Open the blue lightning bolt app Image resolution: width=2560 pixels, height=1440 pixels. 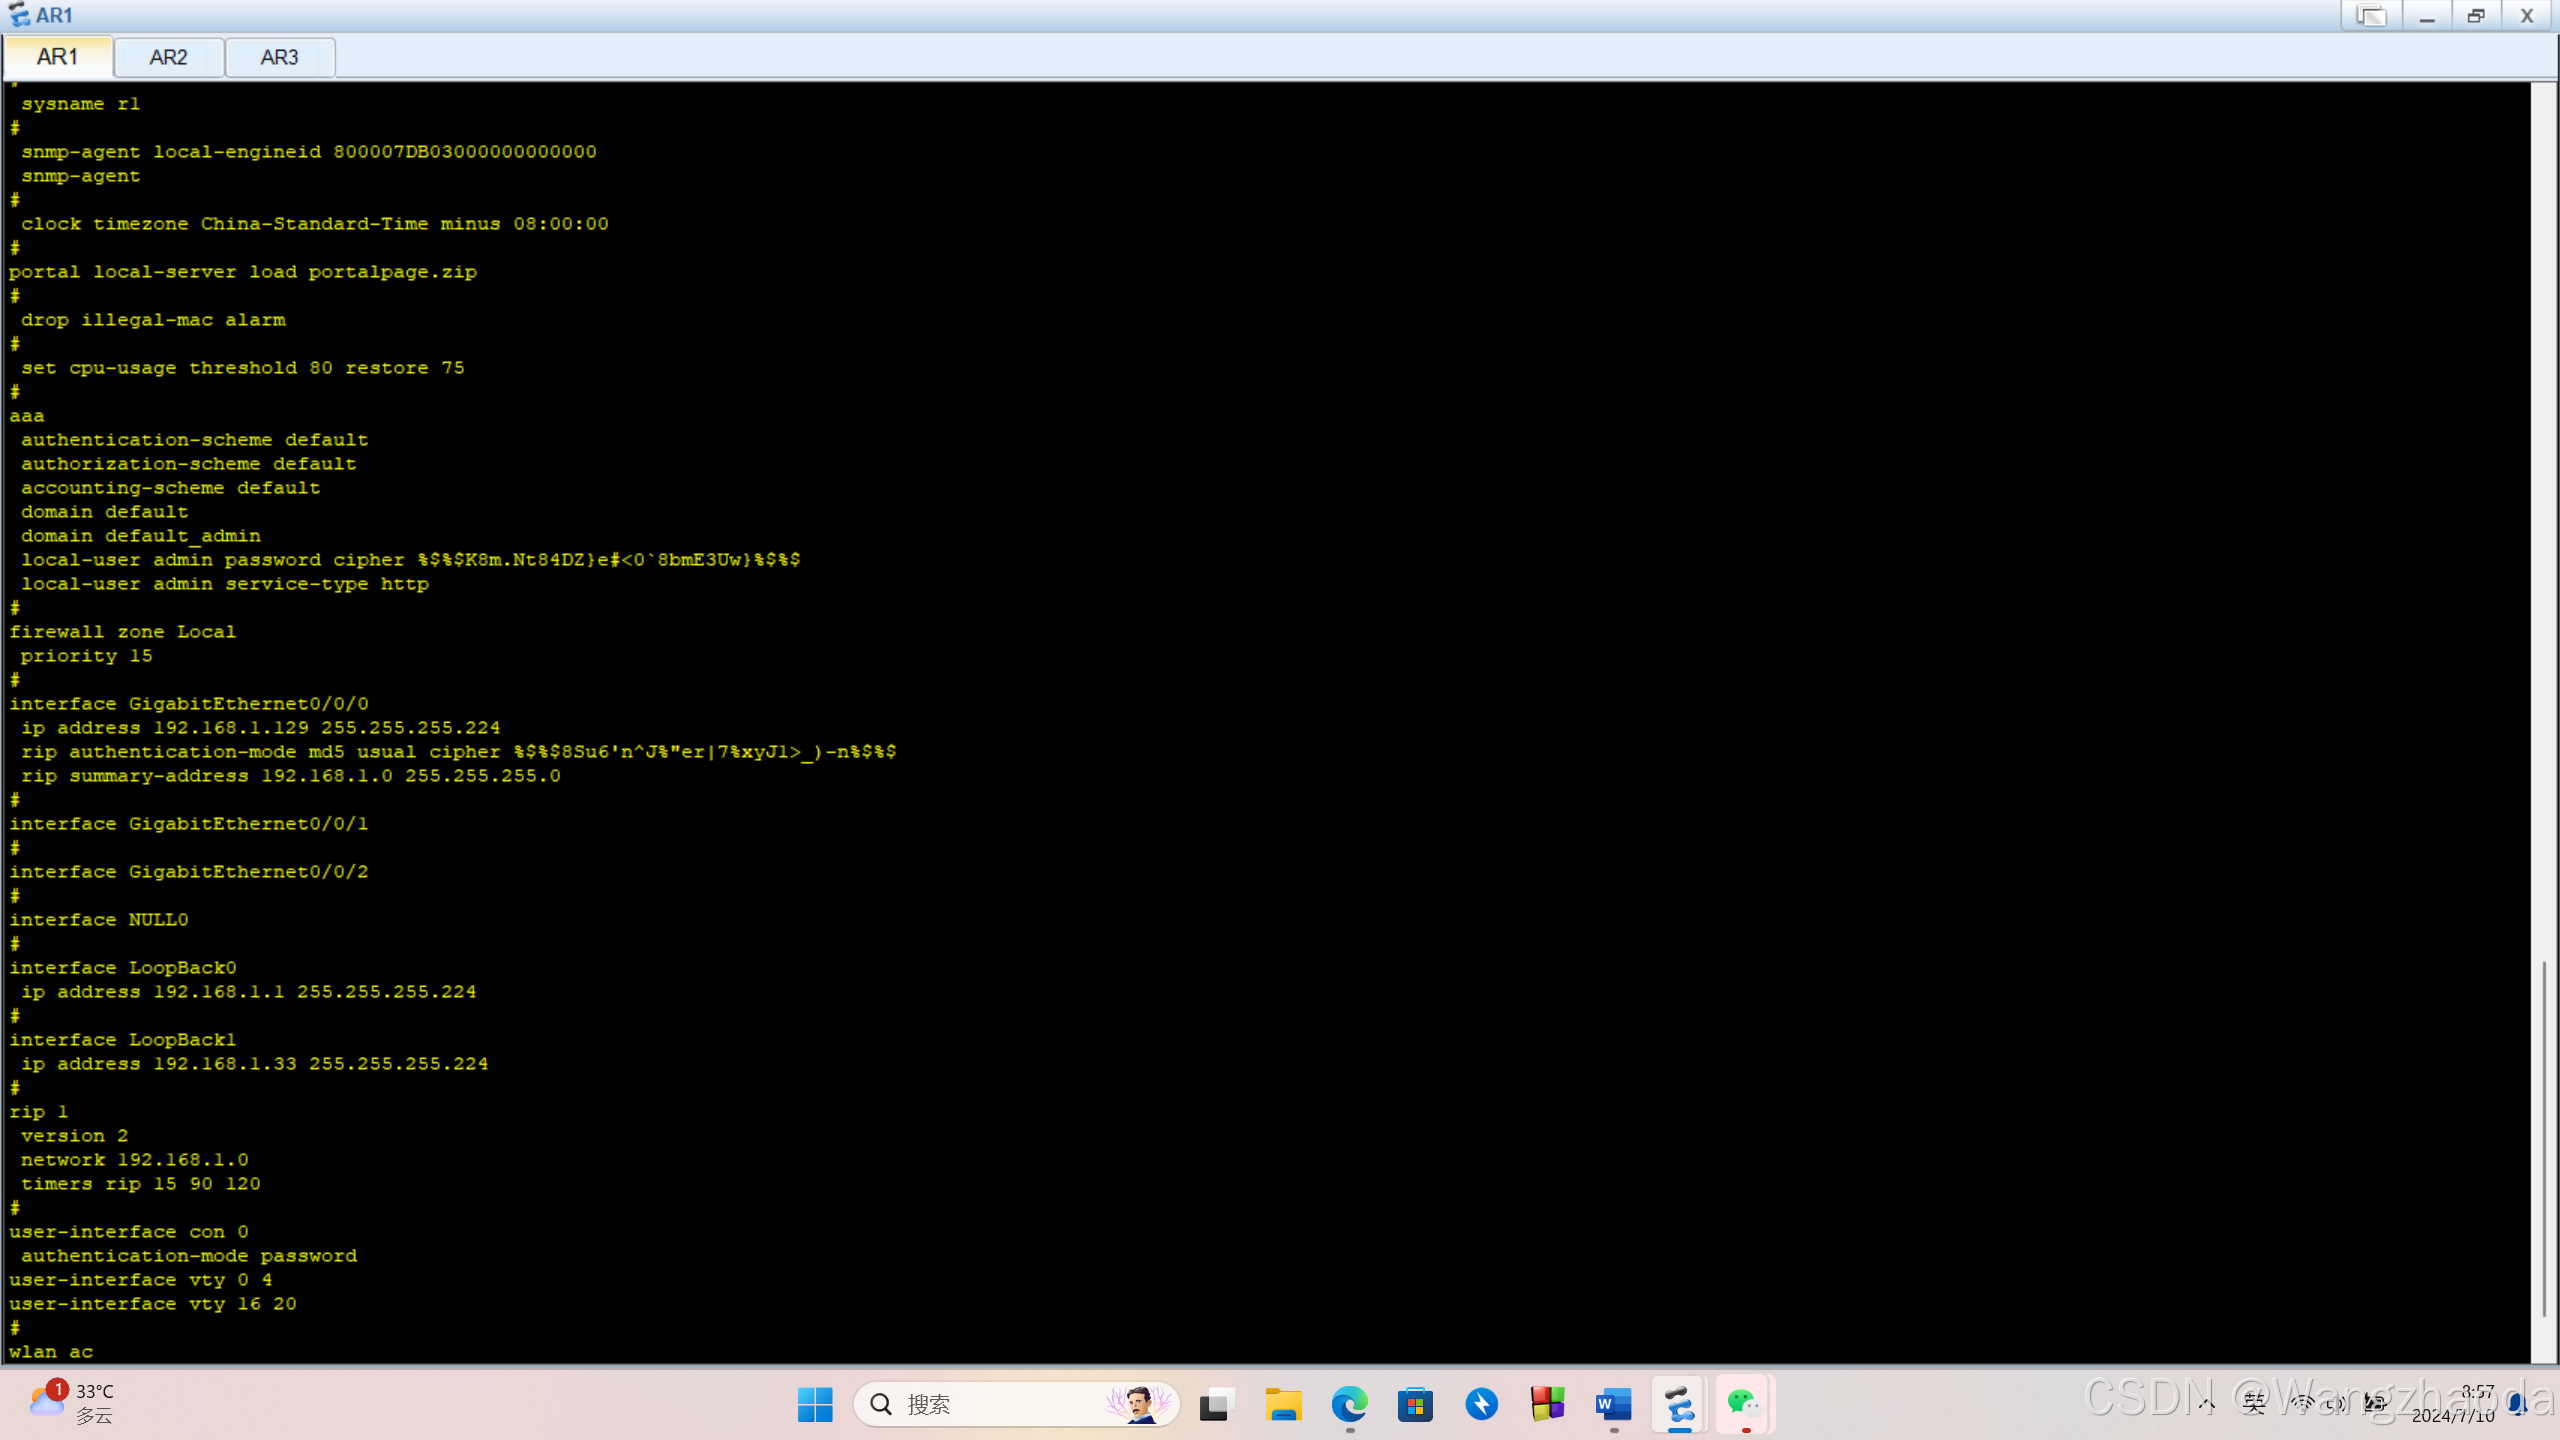[1481, 1404]
